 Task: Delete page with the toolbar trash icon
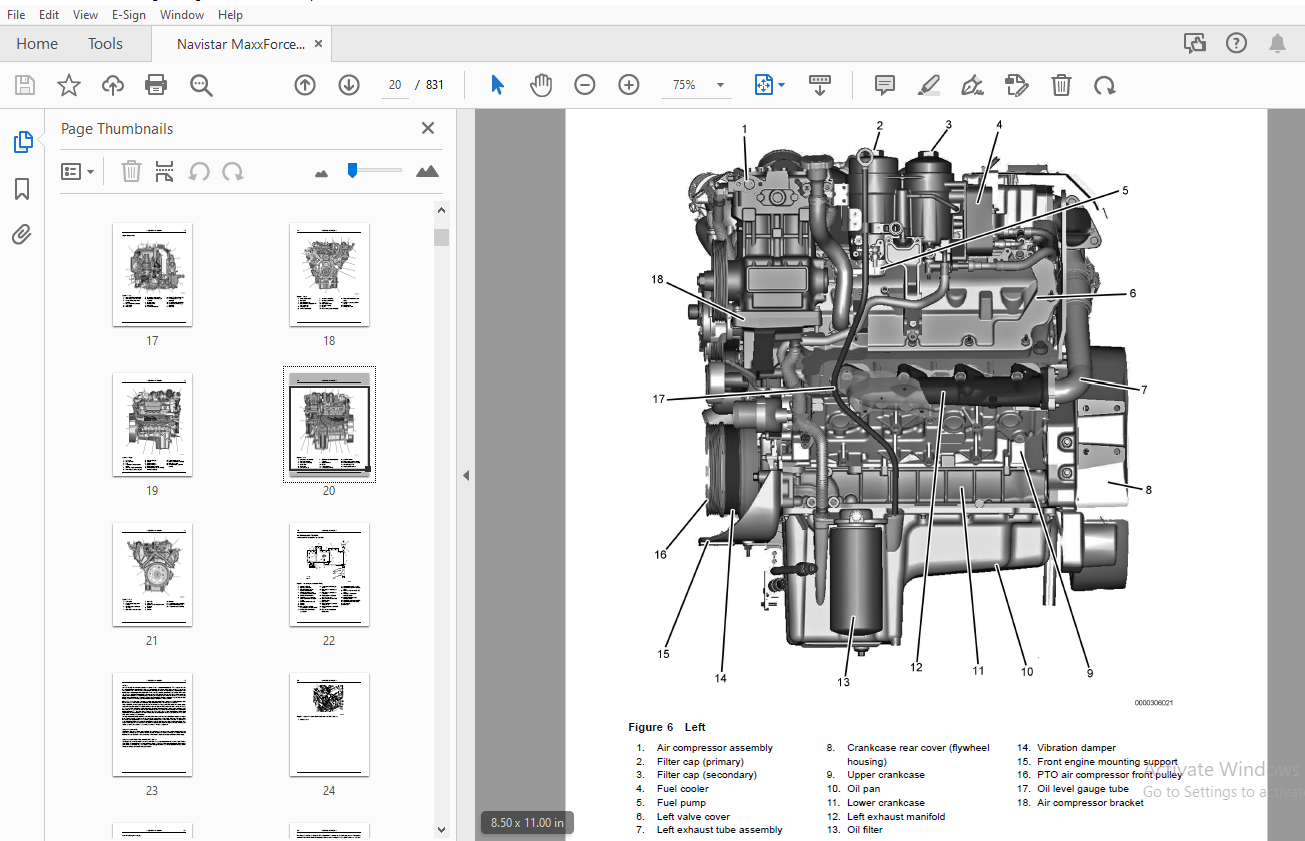(1061, 85)
